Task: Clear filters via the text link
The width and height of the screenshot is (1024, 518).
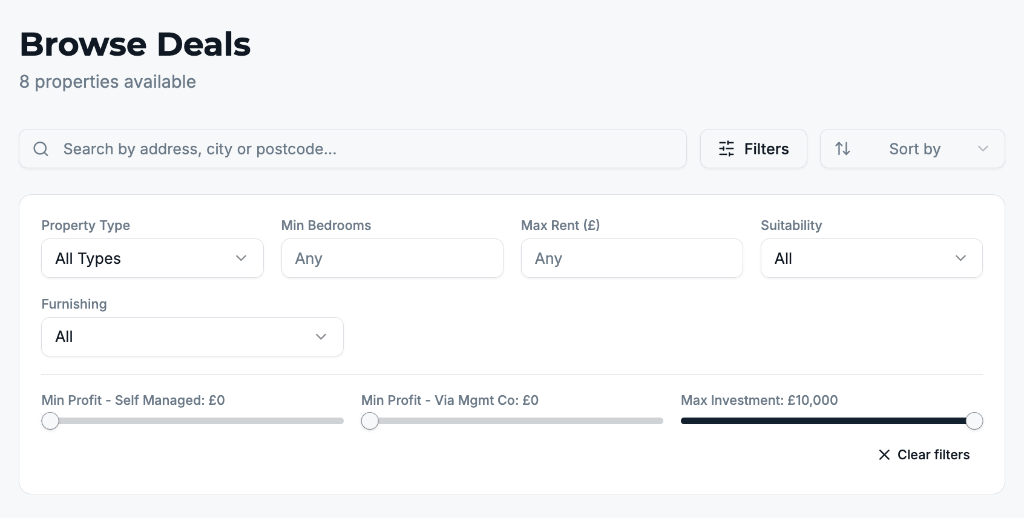Action: coord(933,455)
